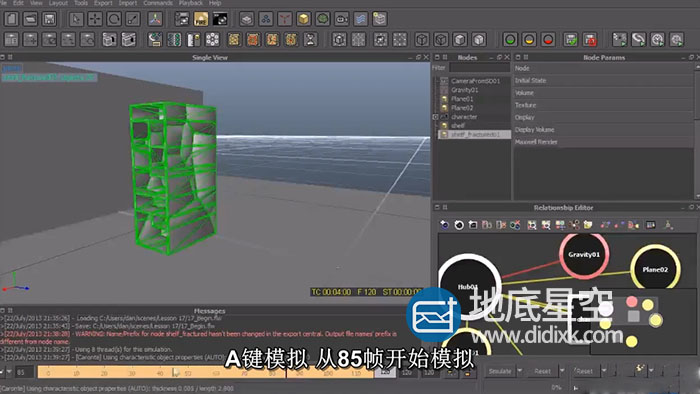Open the Playback menu
The image size is (700, 394).
pos(191,3)
